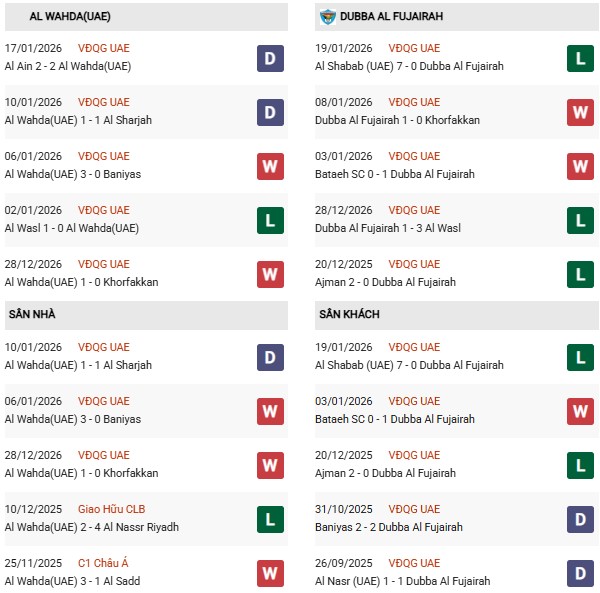Screen dimensions: 600x593
Task: Open the Al Ain 2 - 2 Al Wahda match
Action: tap(68, 66)
